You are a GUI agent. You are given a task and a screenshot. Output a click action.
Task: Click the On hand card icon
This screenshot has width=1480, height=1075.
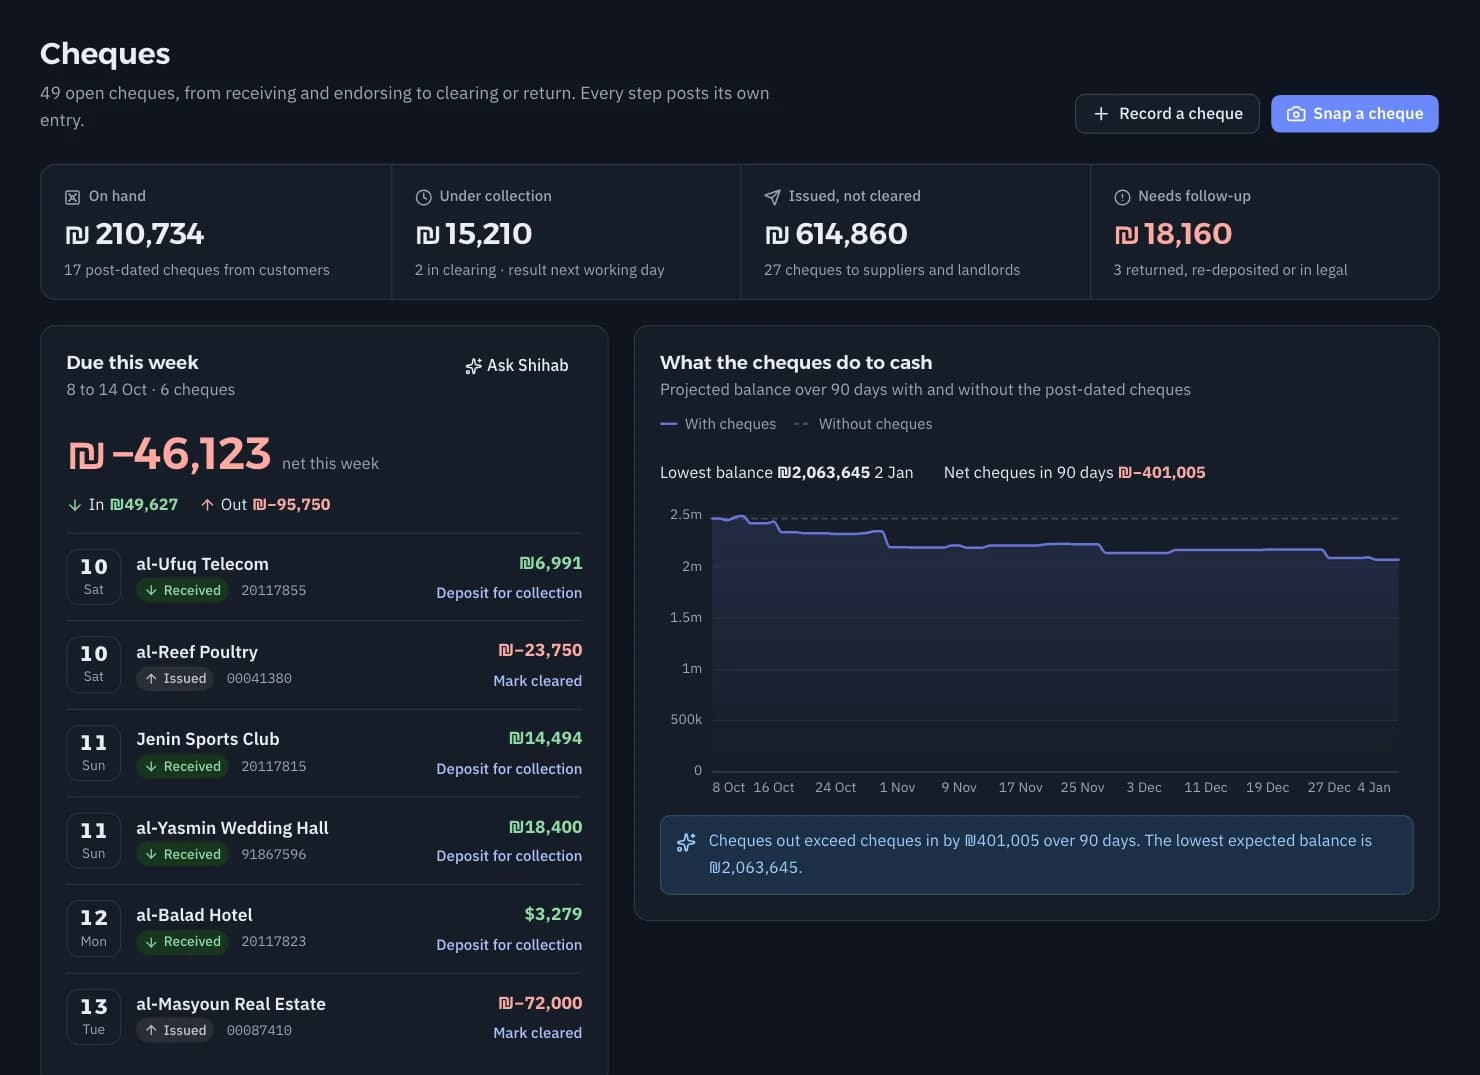(x=72, y=197)
